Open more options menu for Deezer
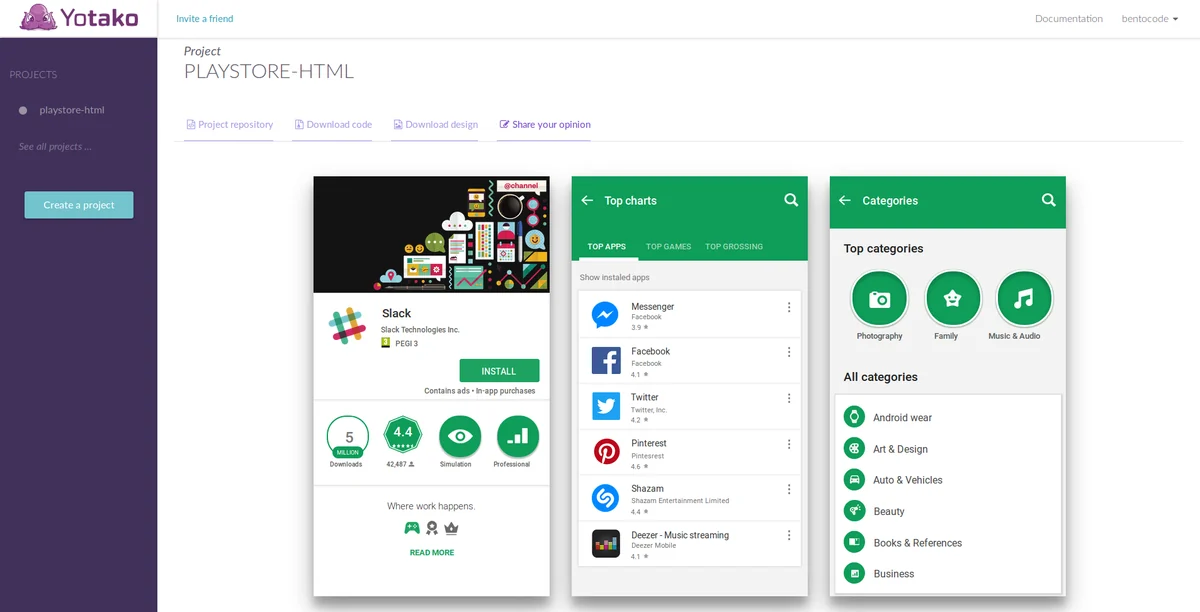1200x612 pixels. (x=789, y=536)
